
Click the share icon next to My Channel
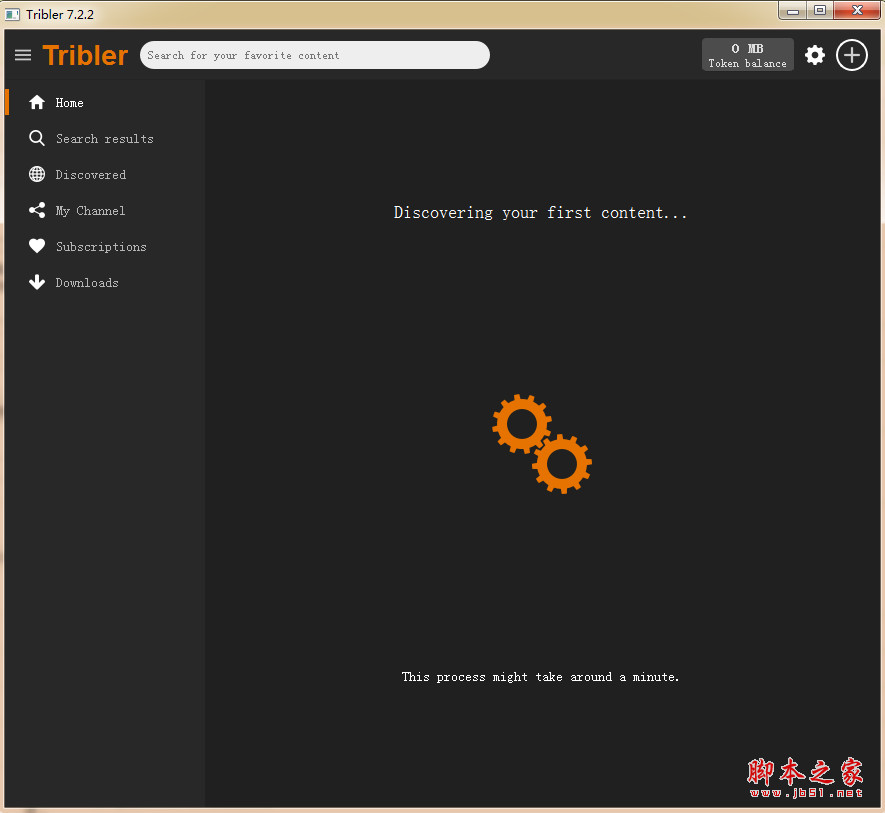click(37, 211)
